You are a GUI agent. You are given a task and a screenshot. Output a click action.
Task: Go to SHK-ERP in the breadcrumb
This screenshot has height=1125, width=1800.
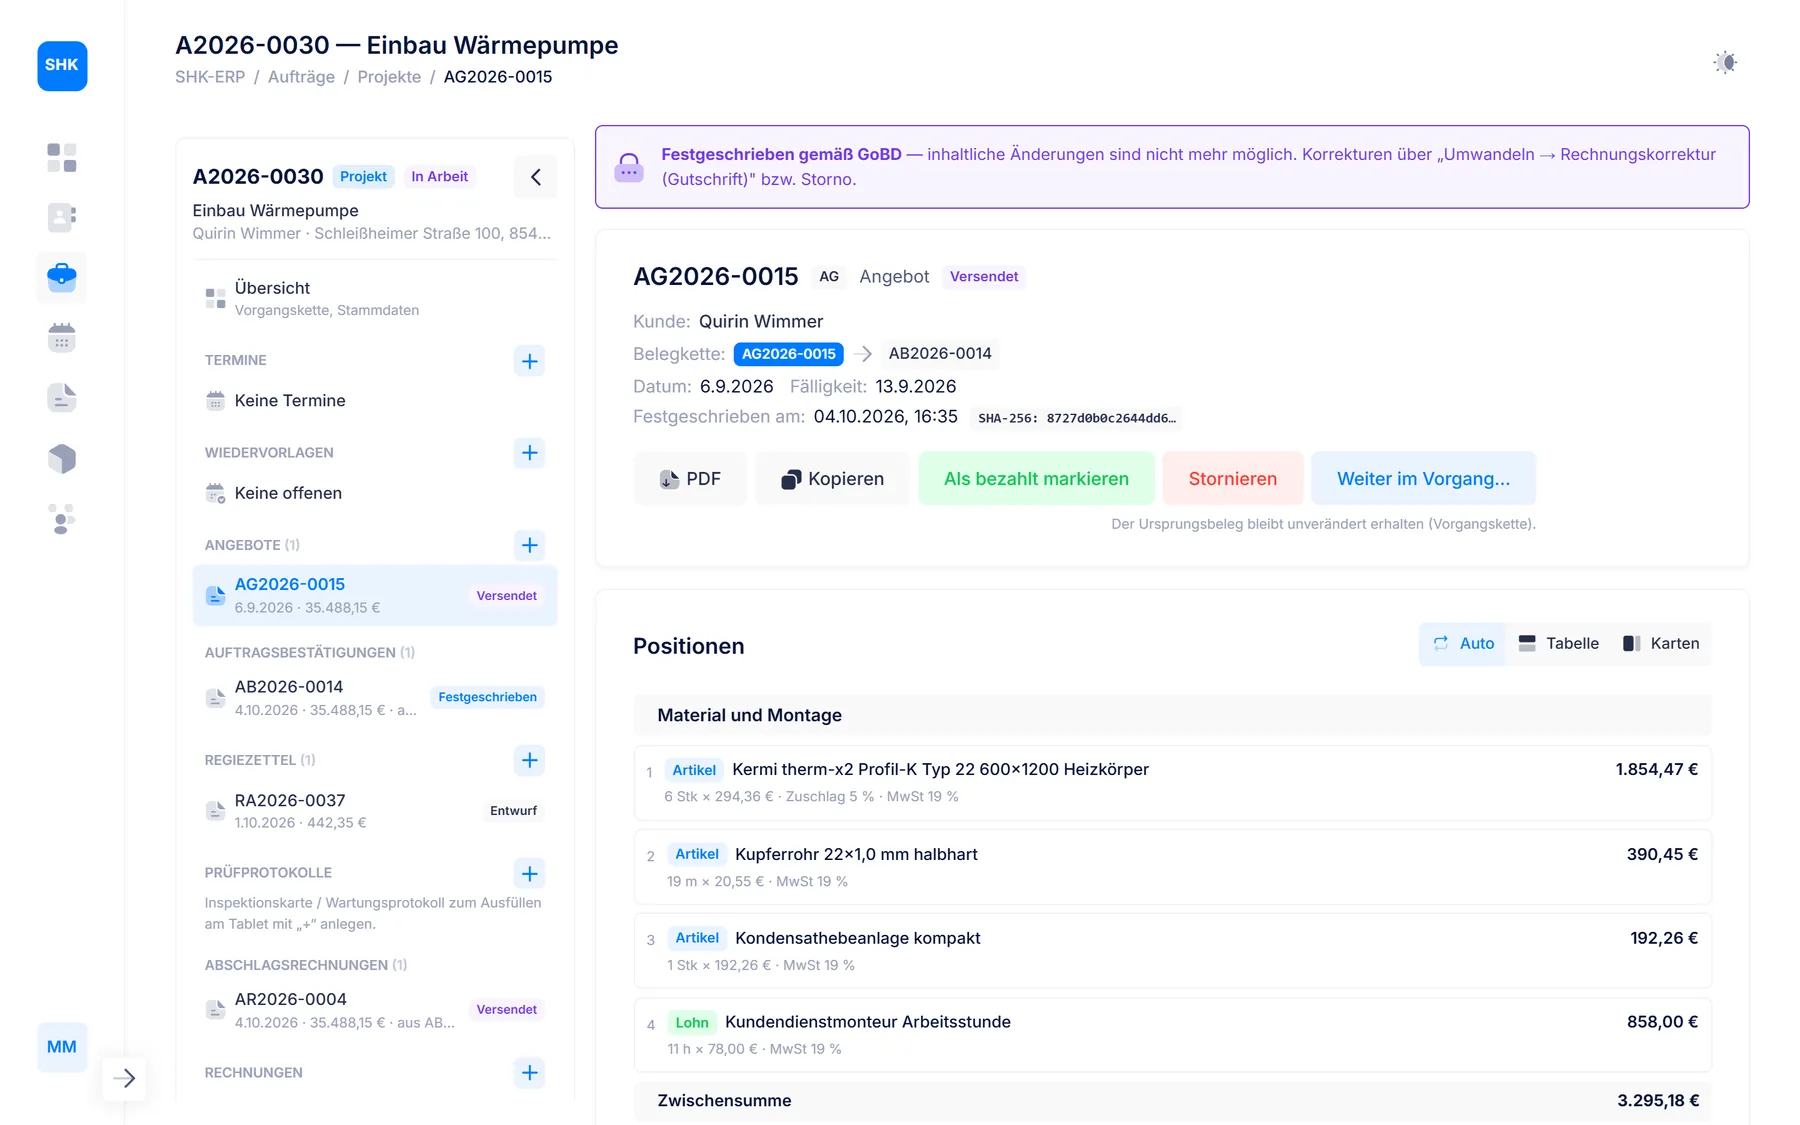[x=210, y=77]
